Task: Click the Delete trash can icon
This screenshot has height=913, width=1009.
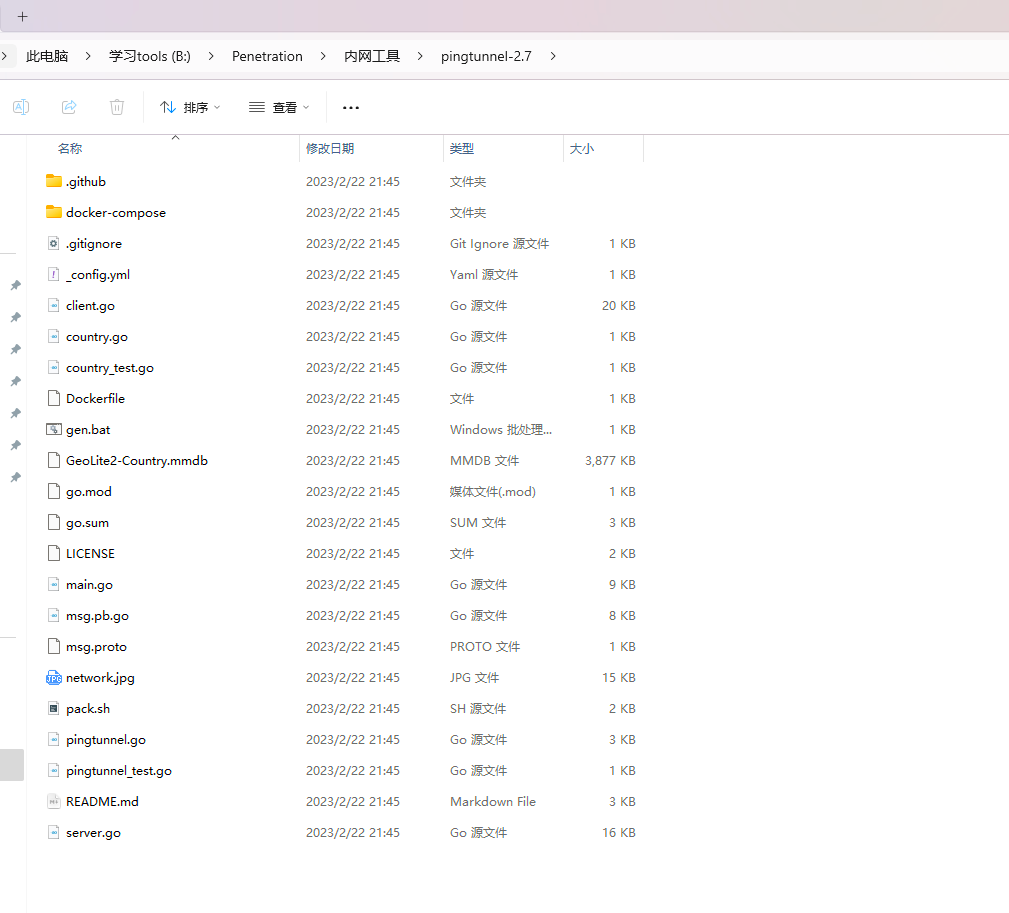Action: pos(117,107)
